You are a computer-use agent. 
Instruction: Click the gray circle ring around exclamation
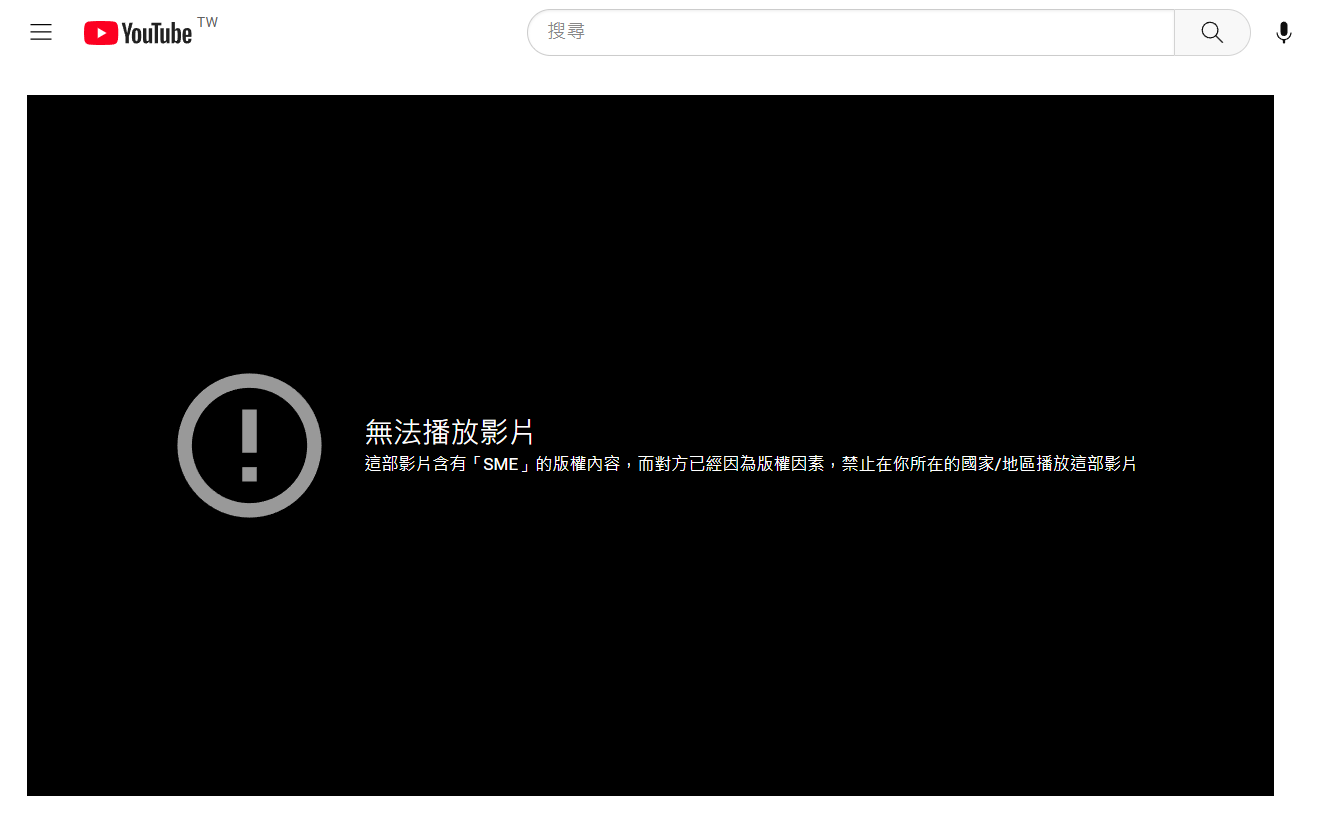186,445
